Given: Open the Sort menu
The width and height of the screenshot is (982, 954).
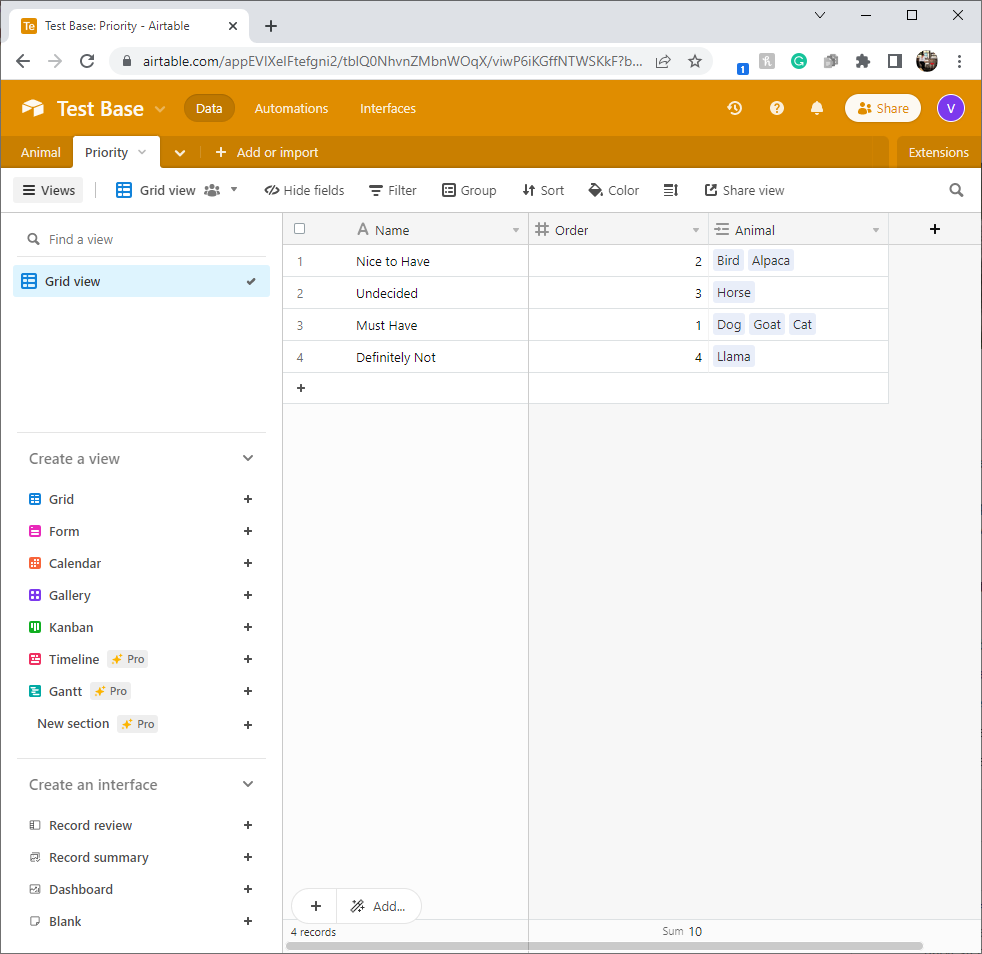Looking at the screenshot, I should 543,190.
